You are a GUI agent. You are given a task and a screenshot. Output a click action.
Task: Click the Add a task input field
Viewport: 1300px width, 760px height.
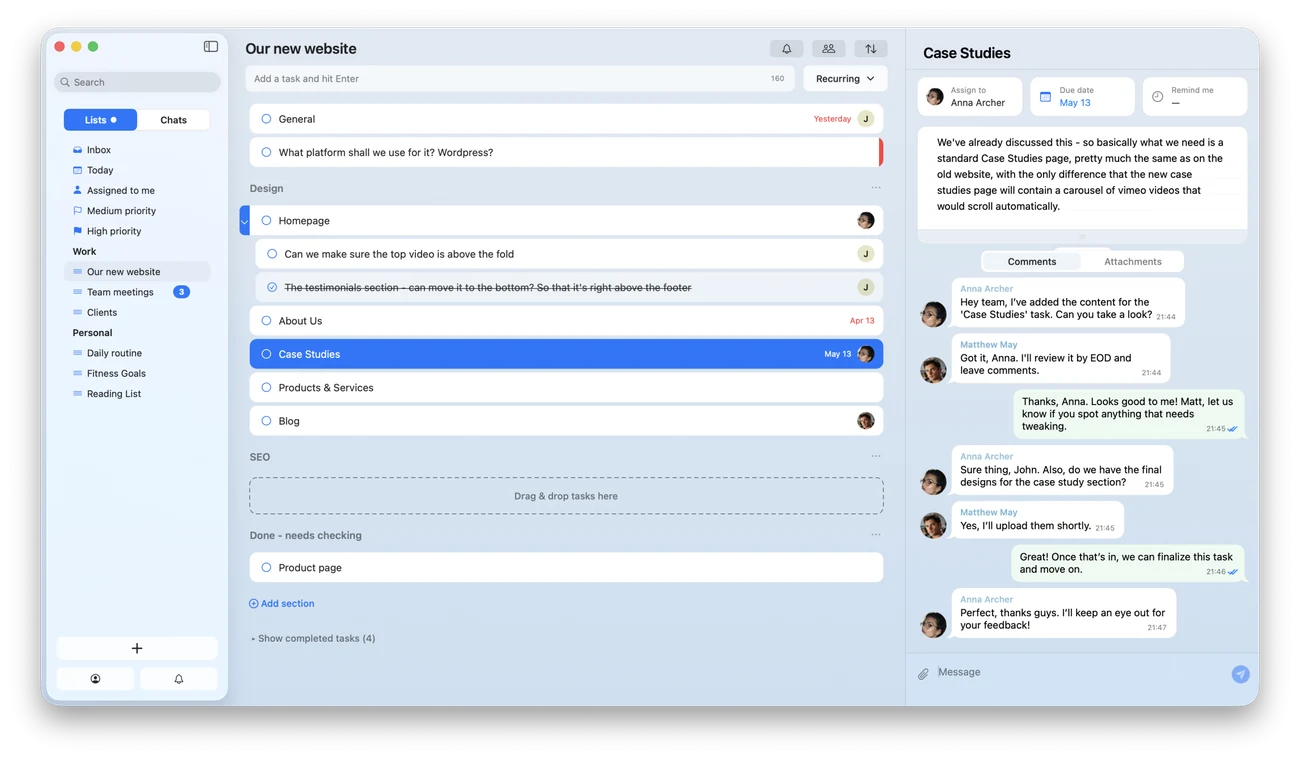click(x=520, y=79)
